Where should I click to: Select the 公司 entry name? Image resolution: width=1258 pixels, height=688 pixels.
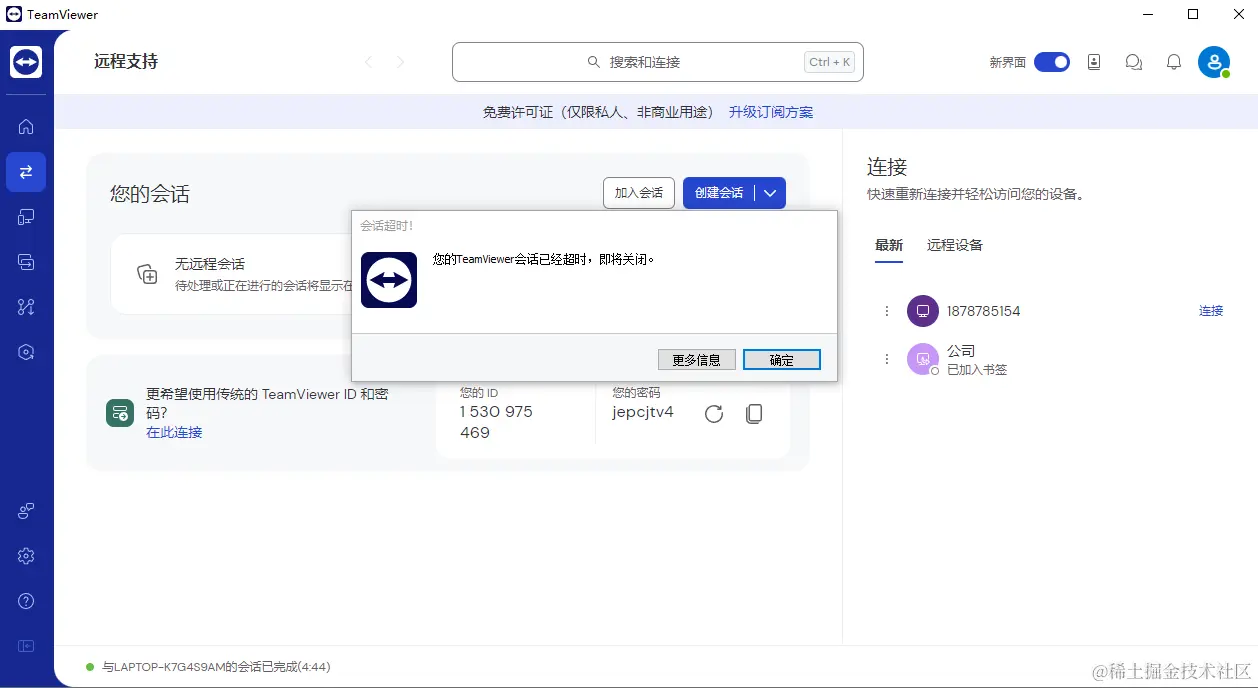coord(961,351)
